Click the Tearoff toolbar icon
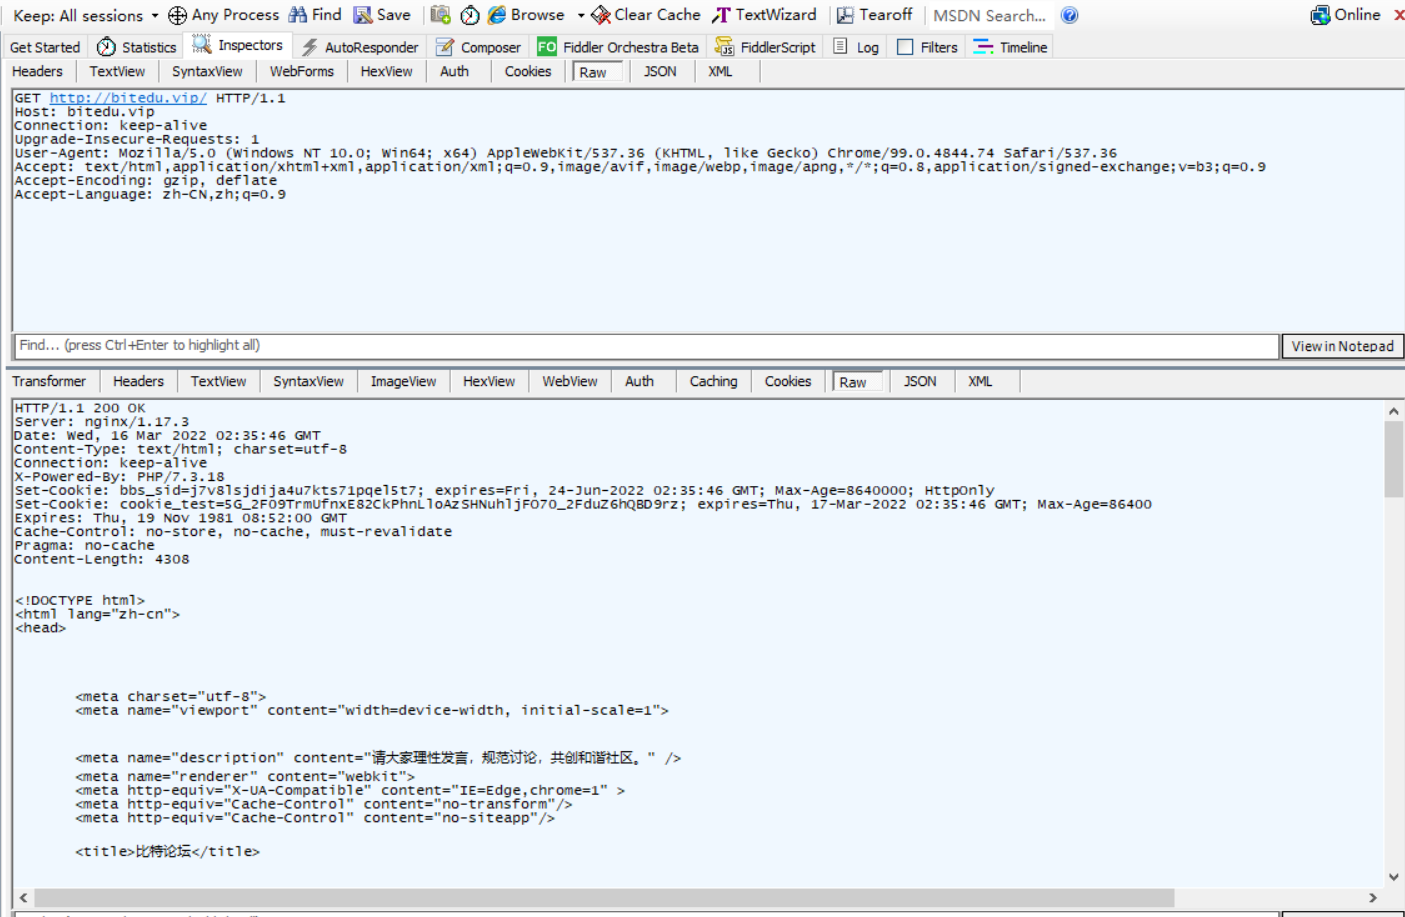Image resolution: width=1405 pixels, height=917 pixels. pos(845,15)
